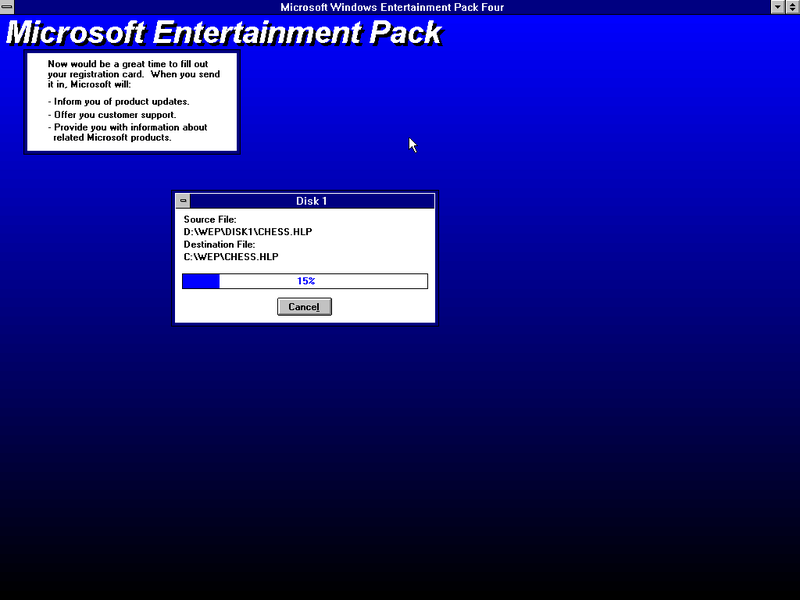This screenshot has width=800, height=600.
Task: Open the main window control menu box
Action: [7, 7]
